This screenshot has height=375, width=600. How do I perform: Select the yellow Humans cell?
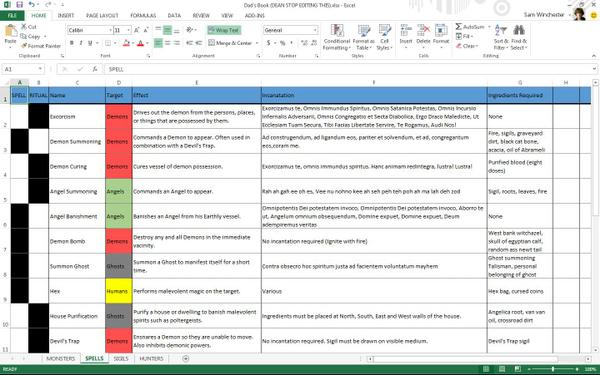[119, 291]
